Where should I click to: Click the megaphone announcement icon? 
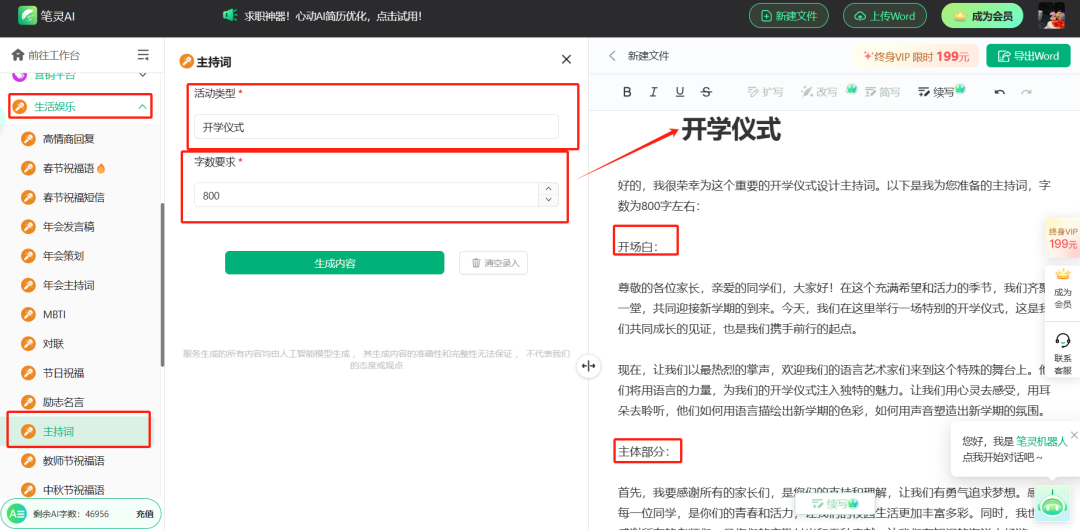point(230,15)
